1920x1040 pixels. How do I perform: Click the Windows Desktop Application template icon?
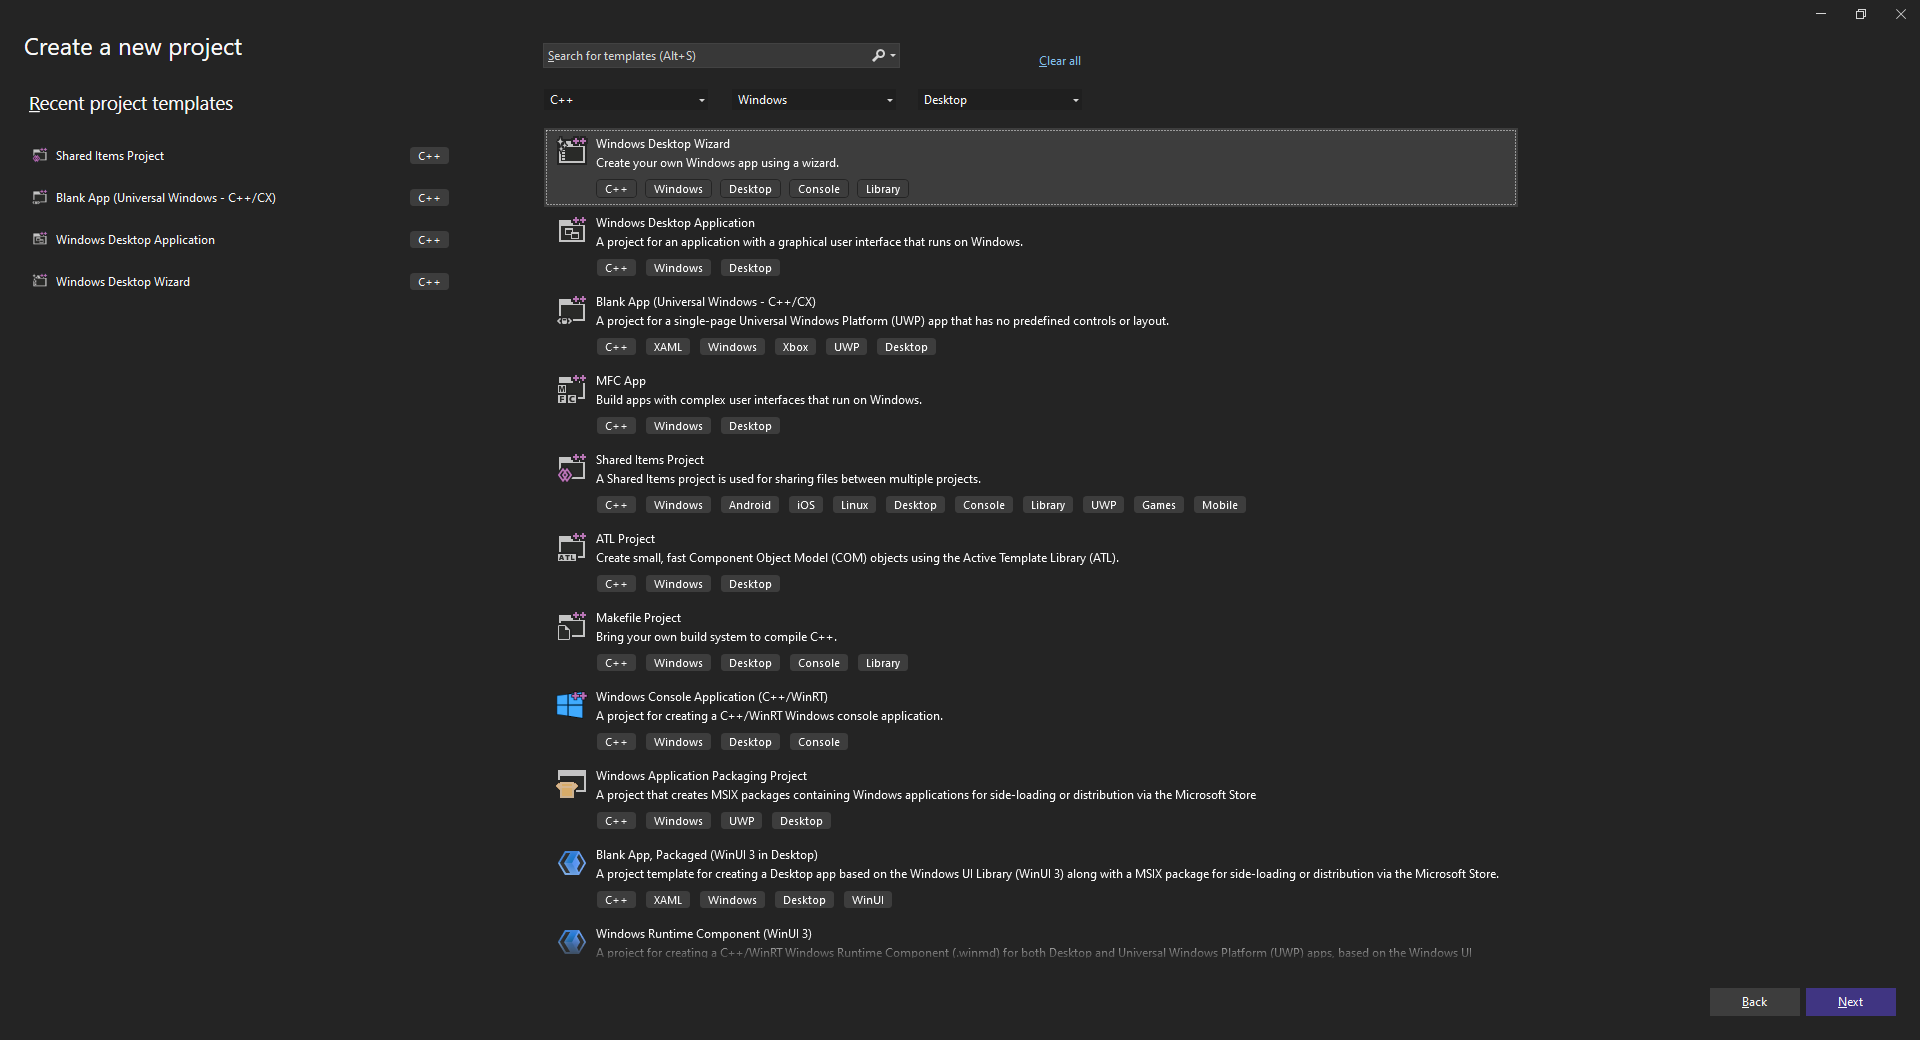(x=571, y=229)
